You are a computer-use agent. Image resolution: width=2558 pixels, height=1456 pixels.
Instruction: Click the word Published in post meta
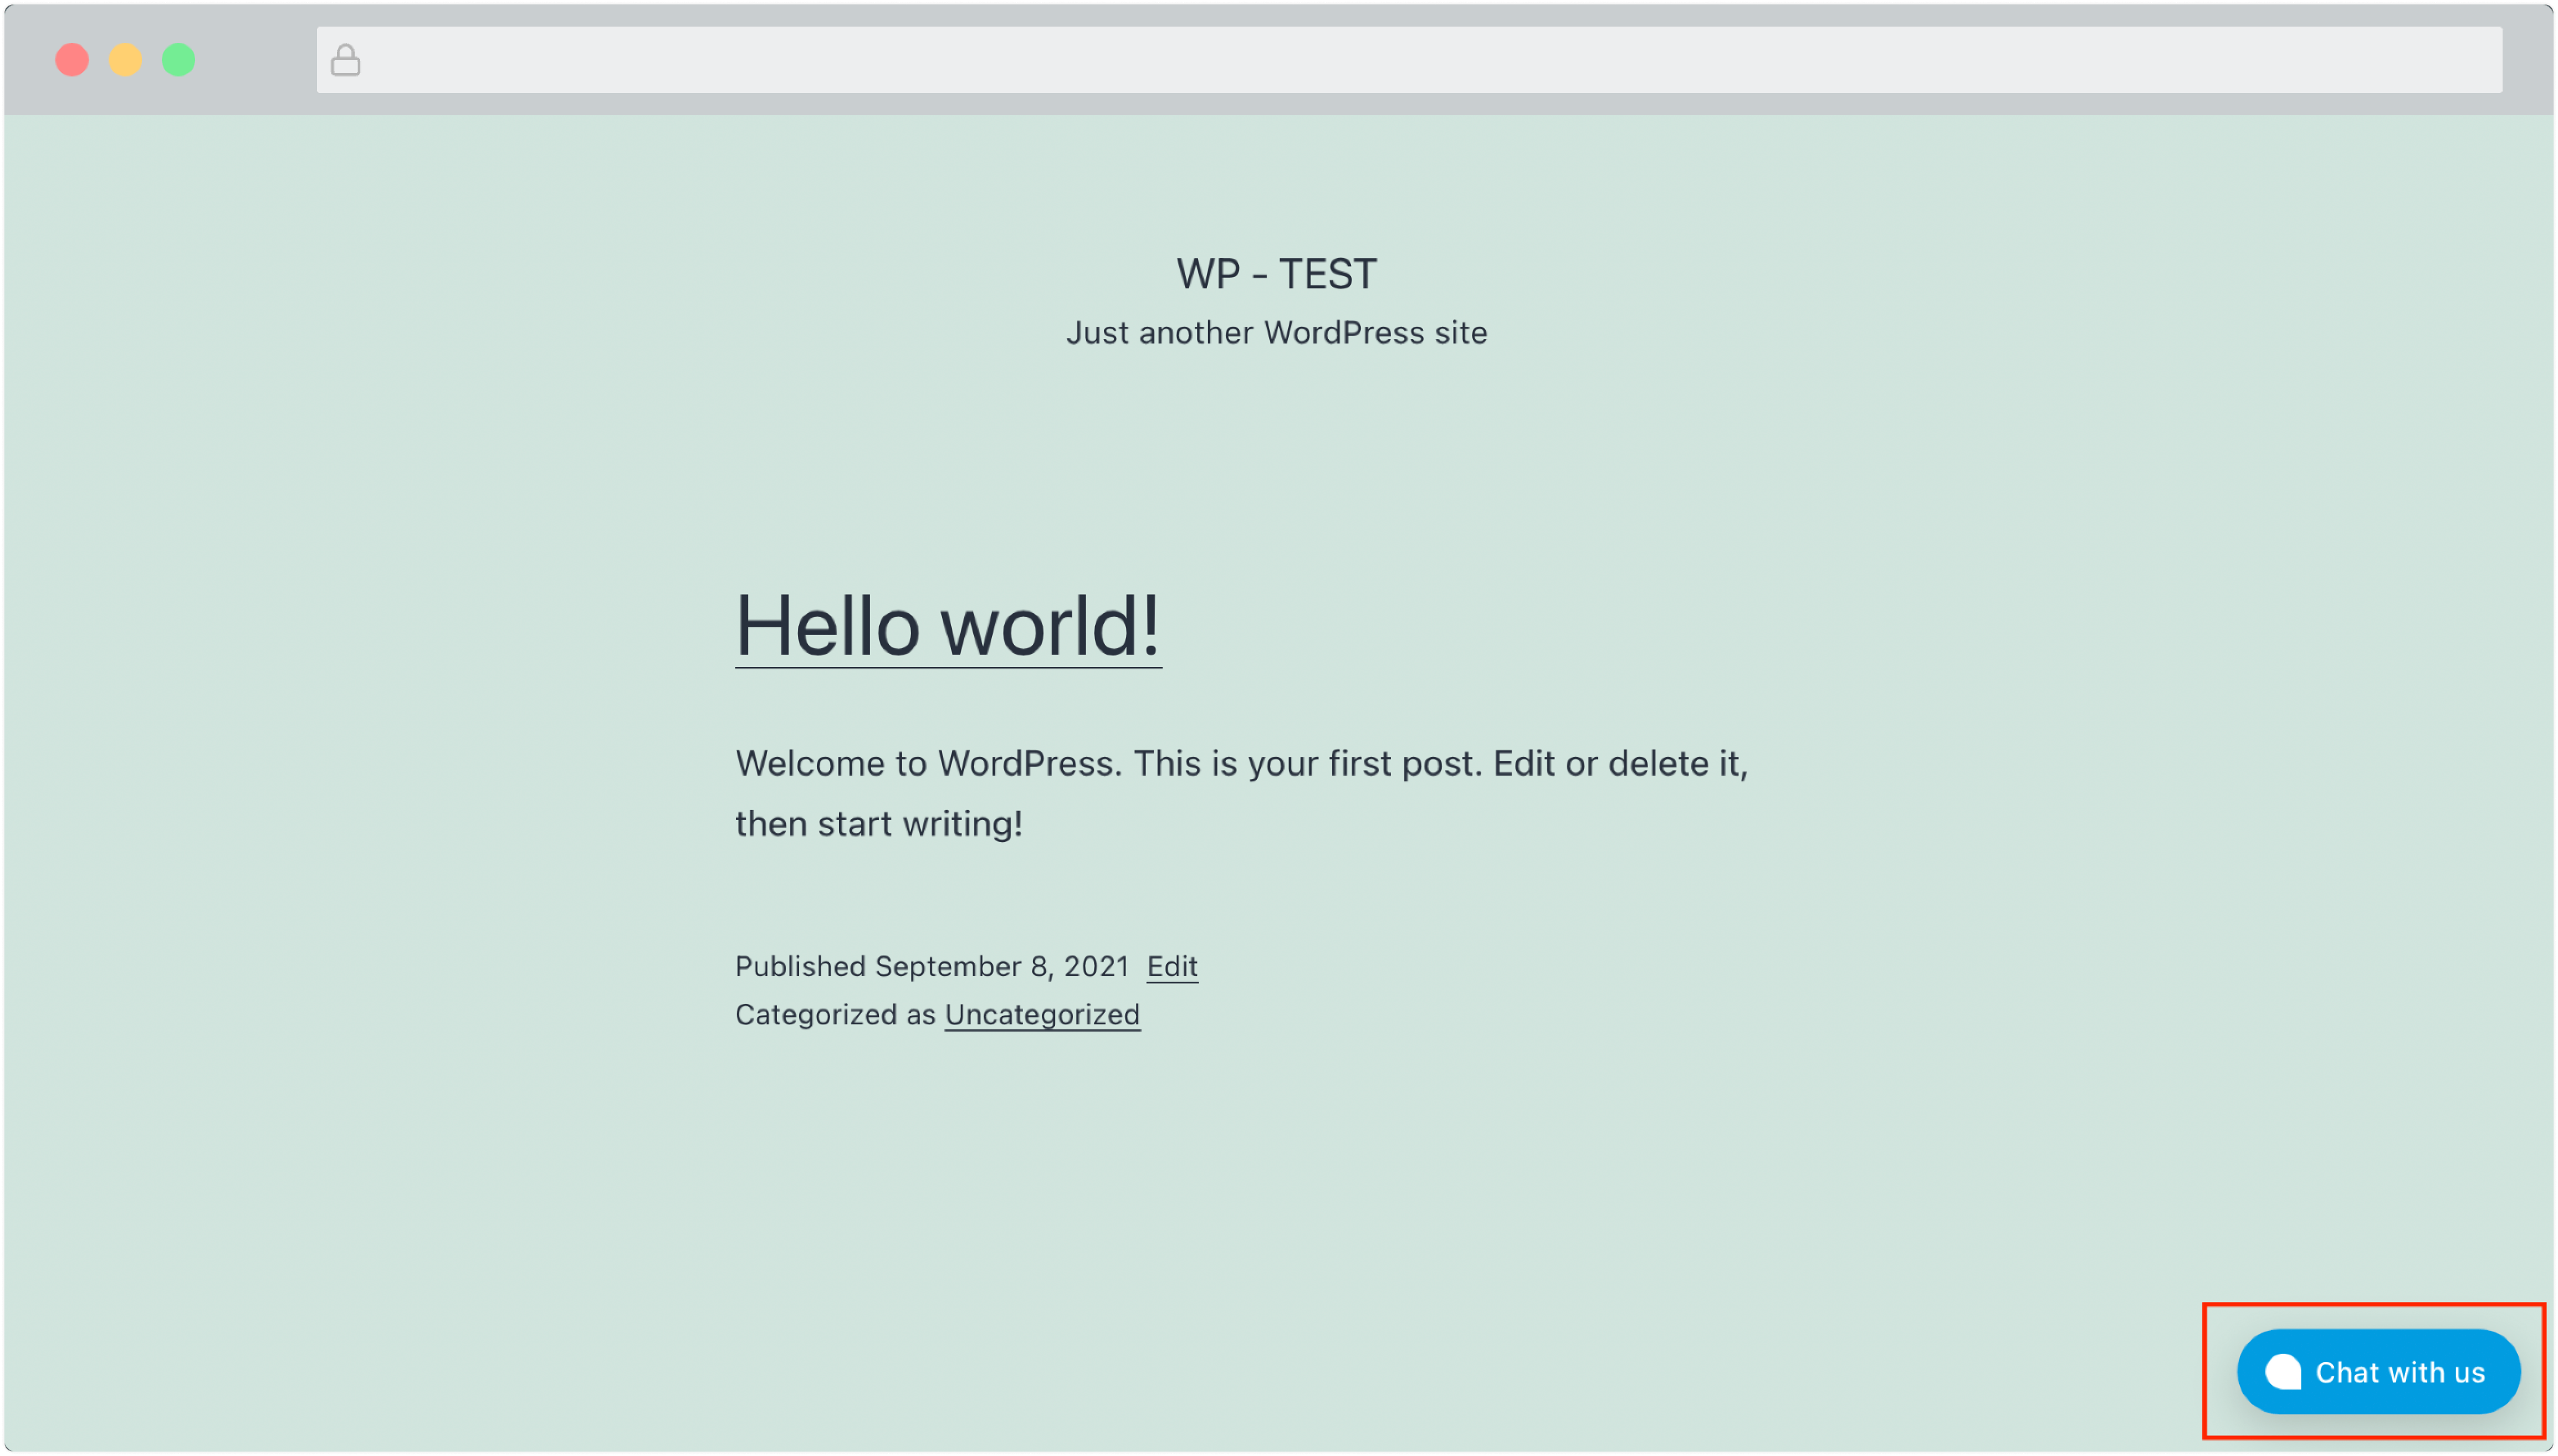[x=800, y=967]
